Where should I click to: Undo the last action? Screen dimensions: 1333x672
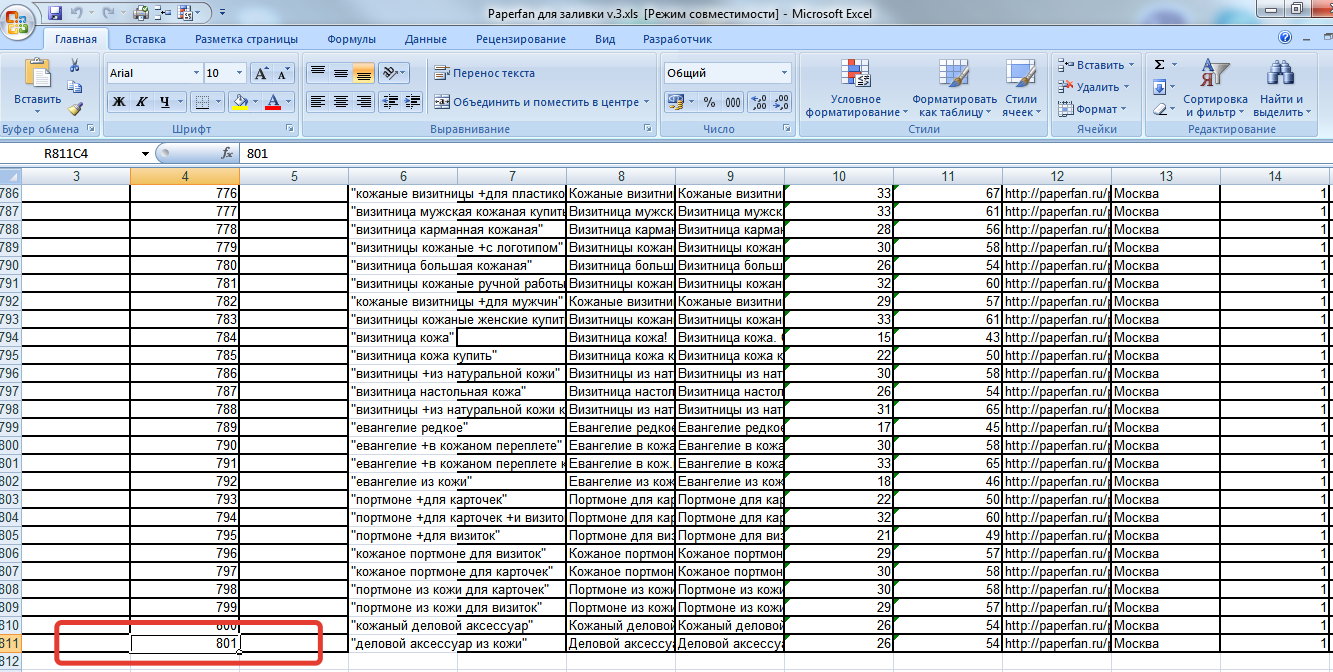point(77,13)
